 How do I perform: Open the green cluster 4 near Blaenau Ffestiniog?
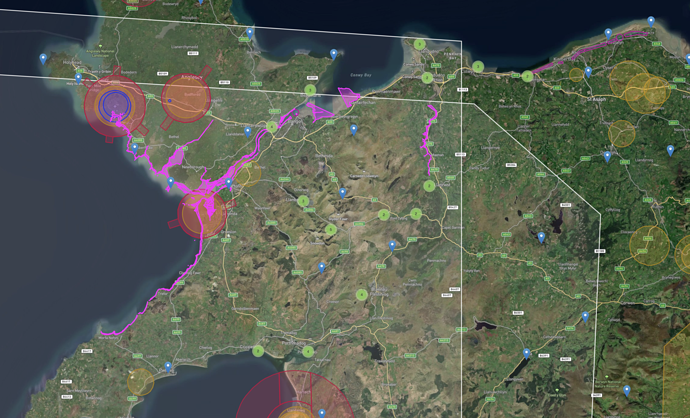coord(362,294)
